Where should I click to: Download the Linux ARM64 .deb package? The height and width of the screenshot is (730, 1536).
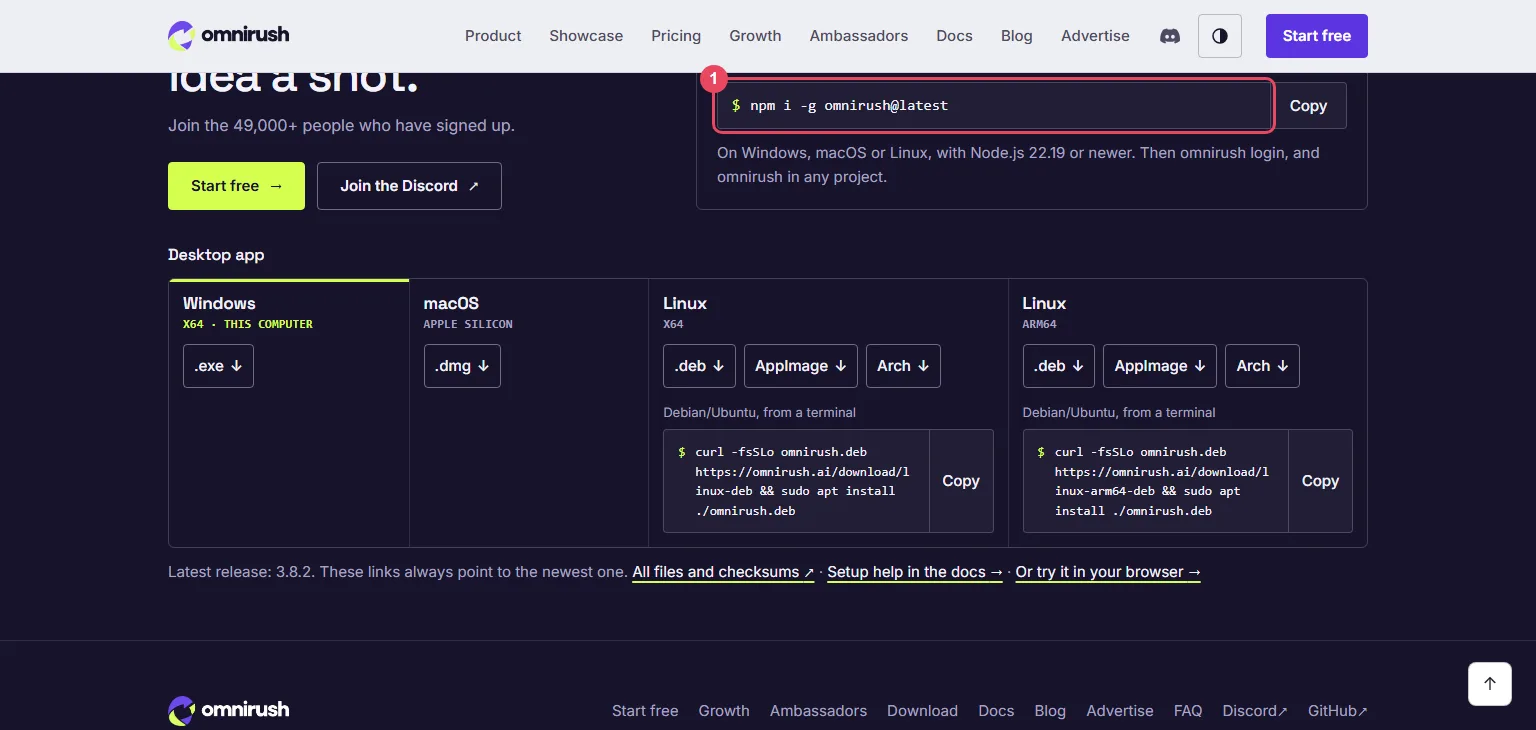click(x=1059, y=366)
